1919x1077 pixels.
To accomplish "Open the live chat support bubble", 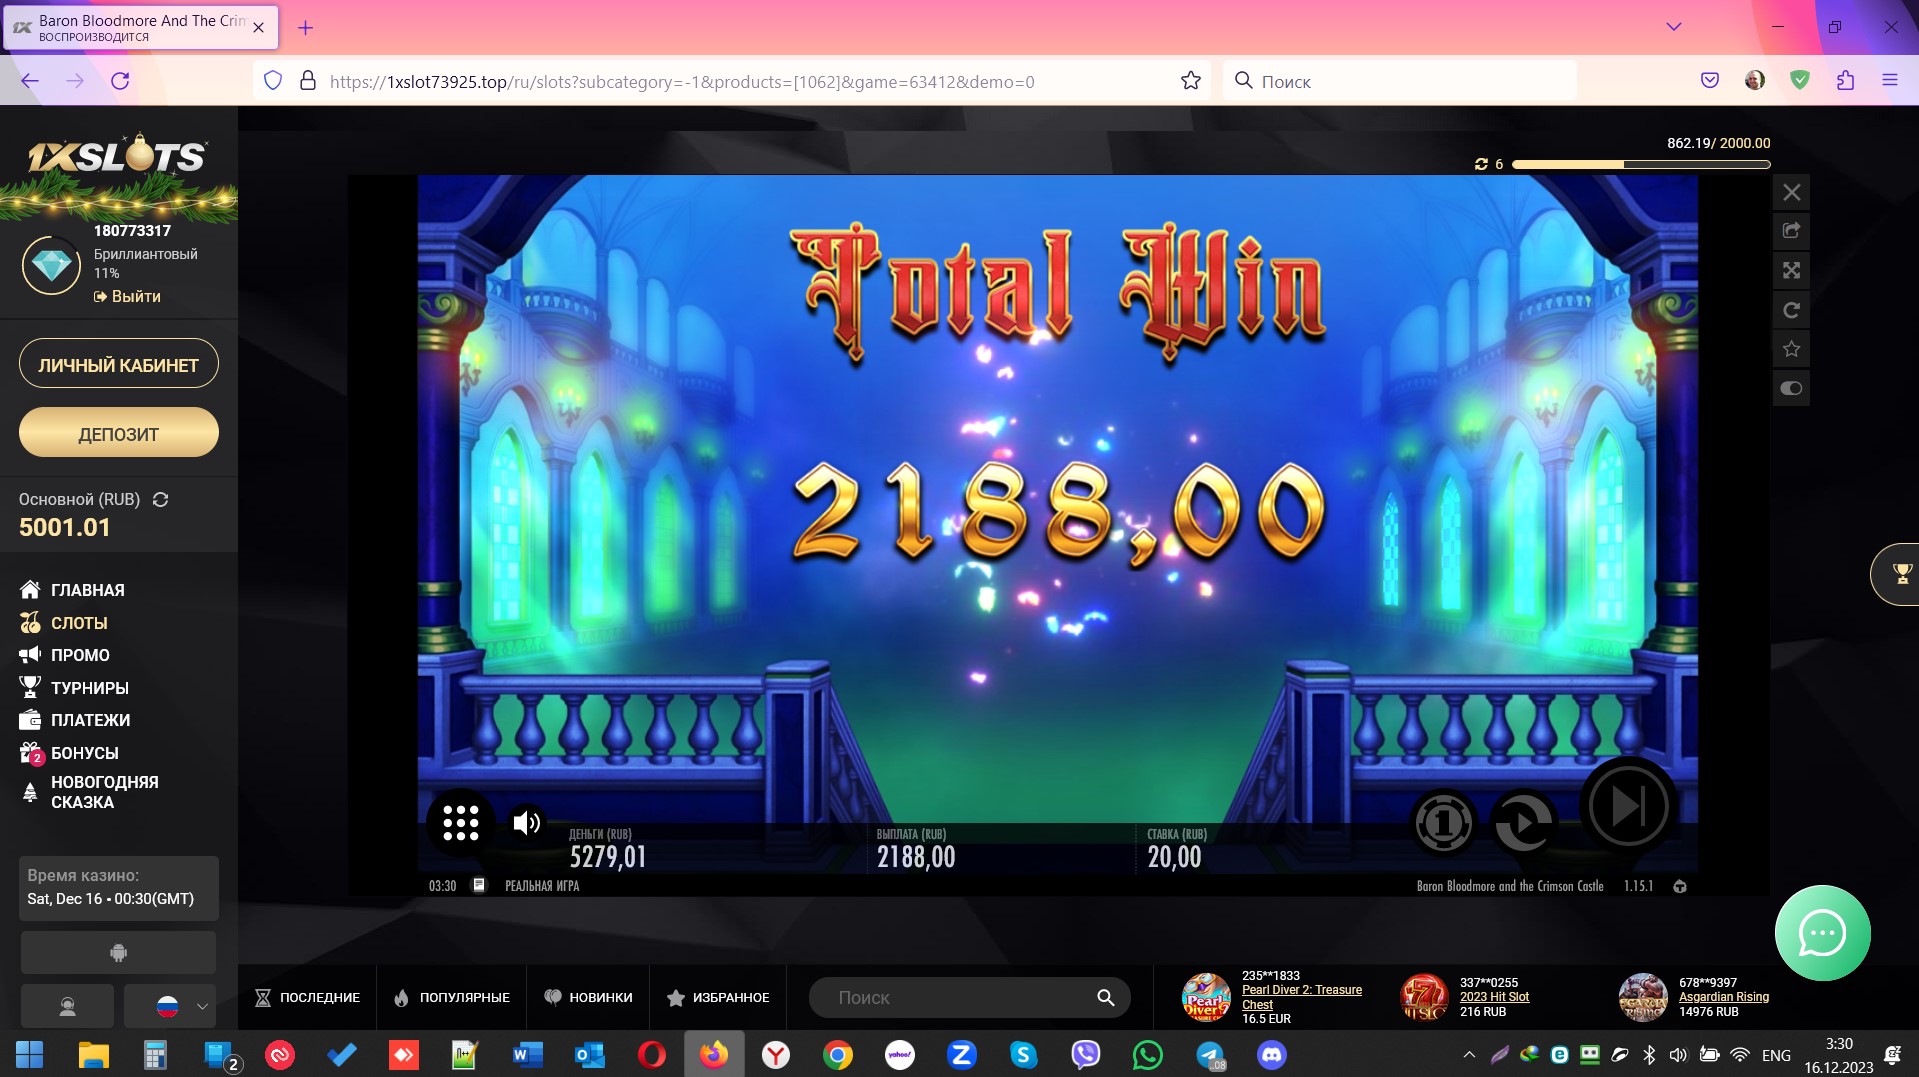I will pyautogui.click(x=1822, y=933).
